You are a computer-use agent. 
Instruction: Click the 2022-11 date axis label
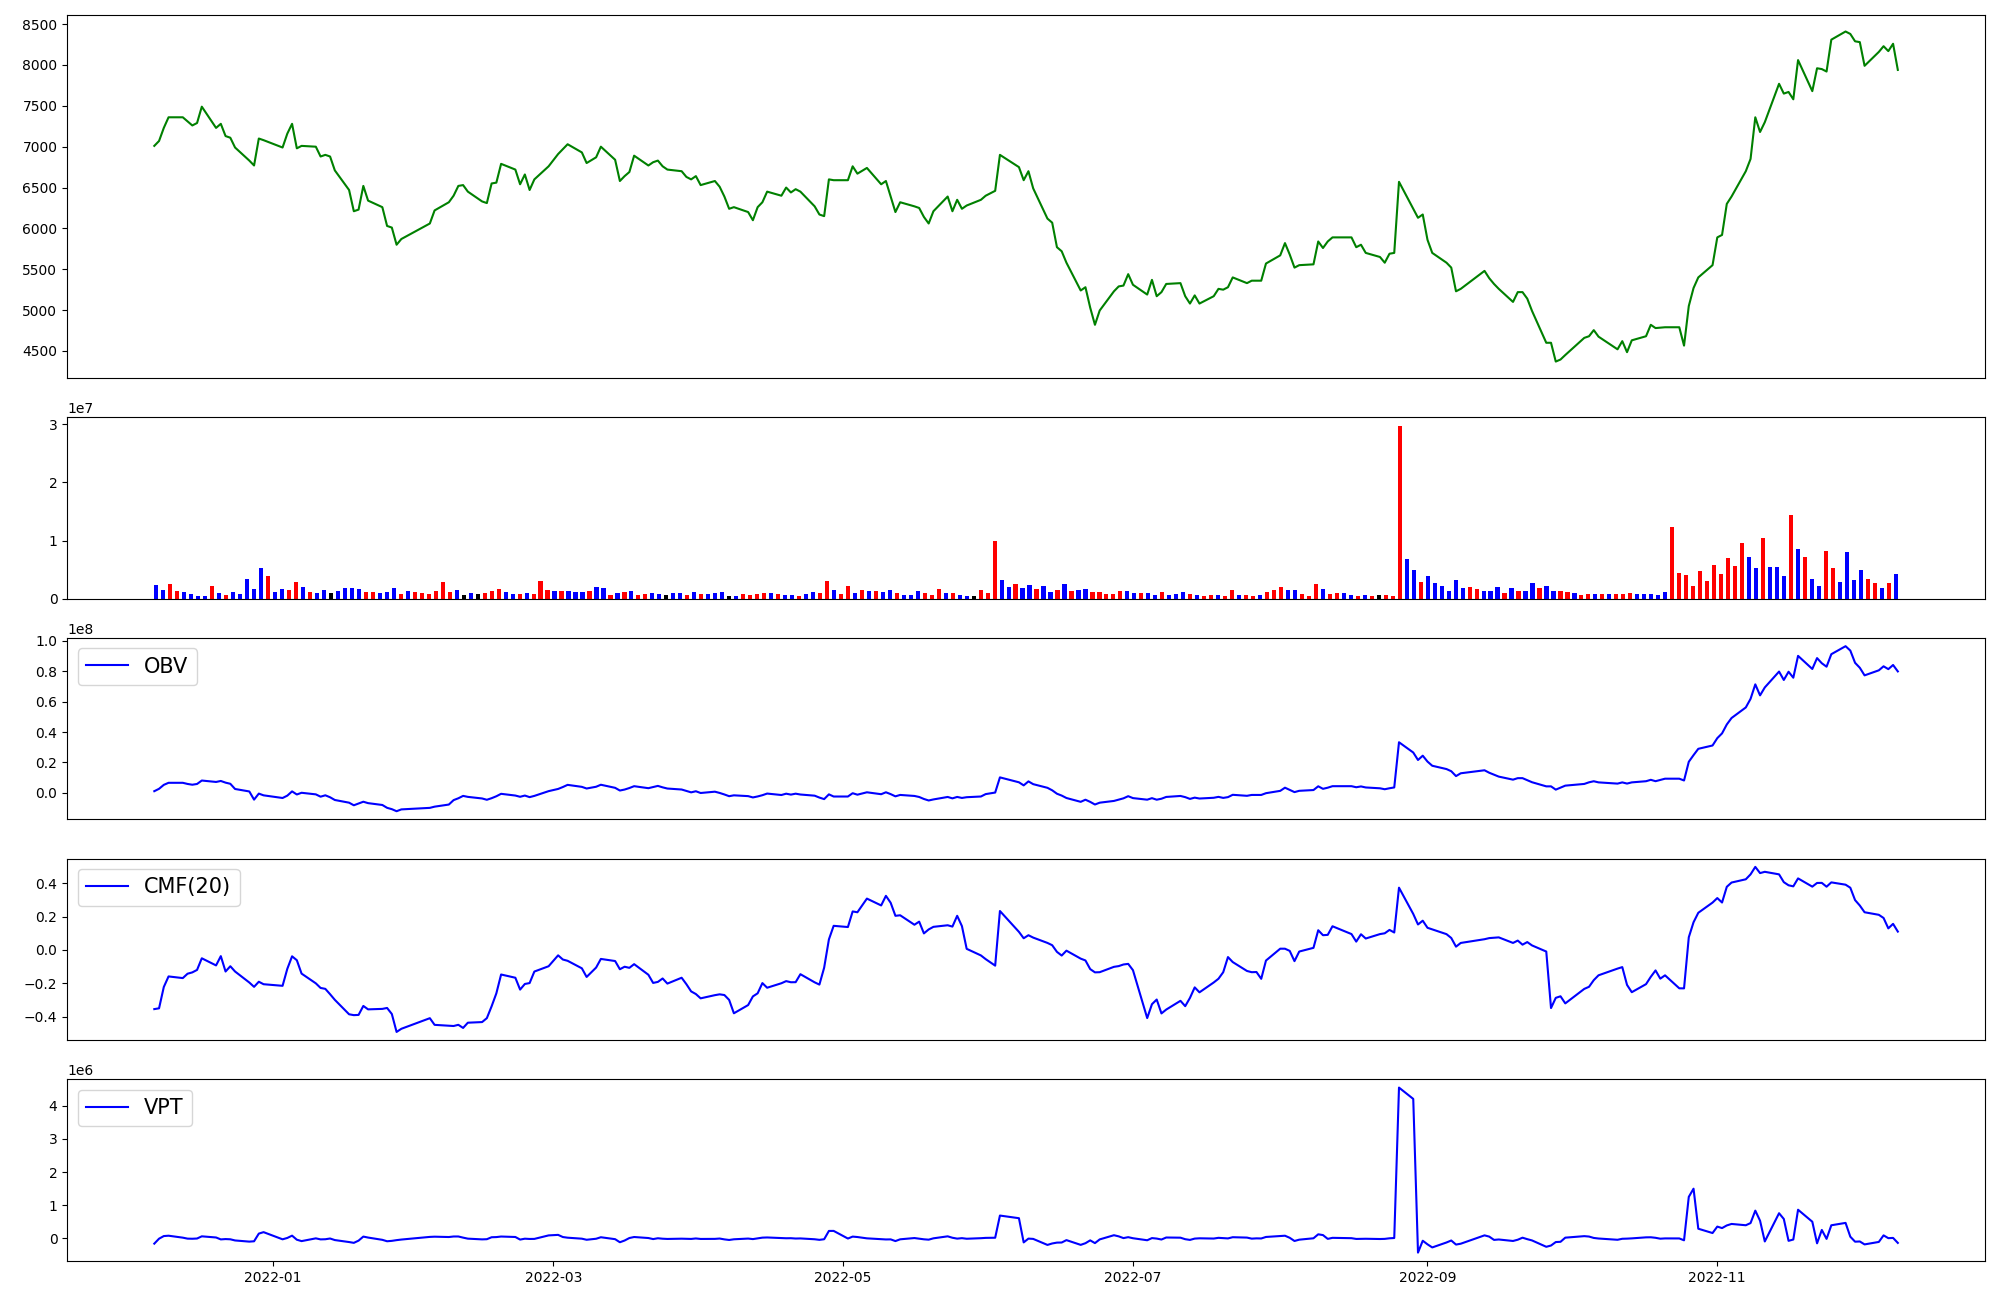click(x=1716, y=1277)
